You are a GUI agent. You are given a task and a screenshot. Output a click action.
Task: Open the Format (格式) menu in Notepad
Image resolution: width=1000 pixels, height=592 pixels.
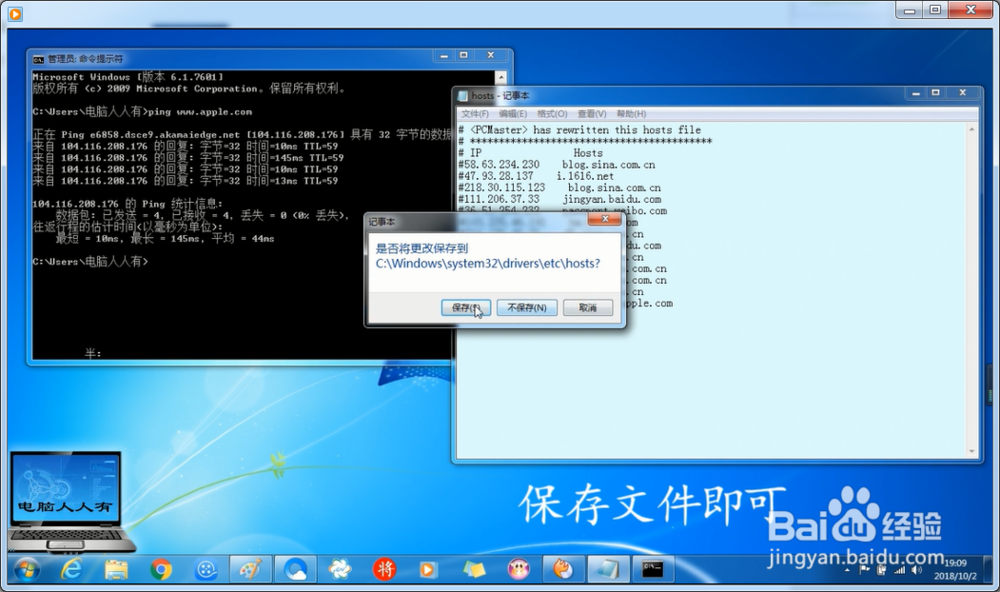552,114
